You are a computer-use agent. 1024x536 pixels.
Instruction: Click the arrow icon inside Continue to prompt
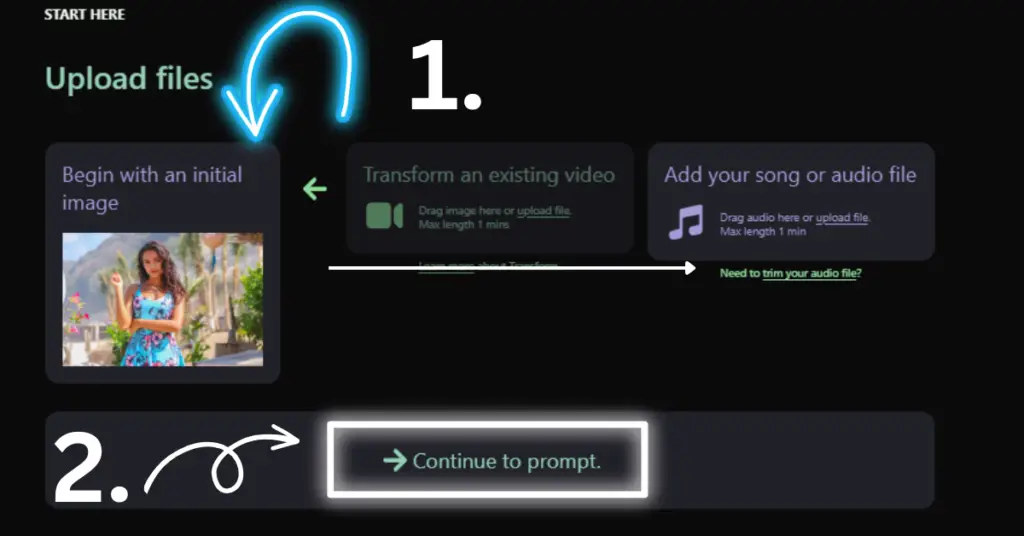pyautogui.click(x=395, y=460)
